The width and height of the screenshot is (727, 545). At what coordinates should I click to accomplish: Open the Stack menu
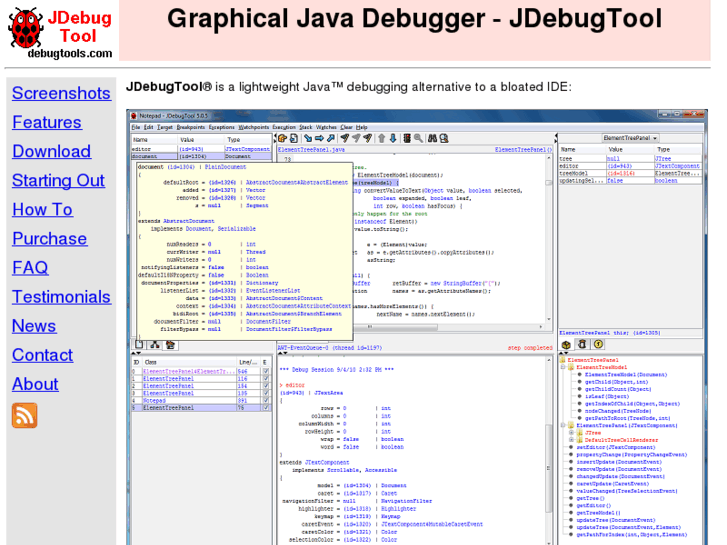pyautogui.click(x=306, y=127)
